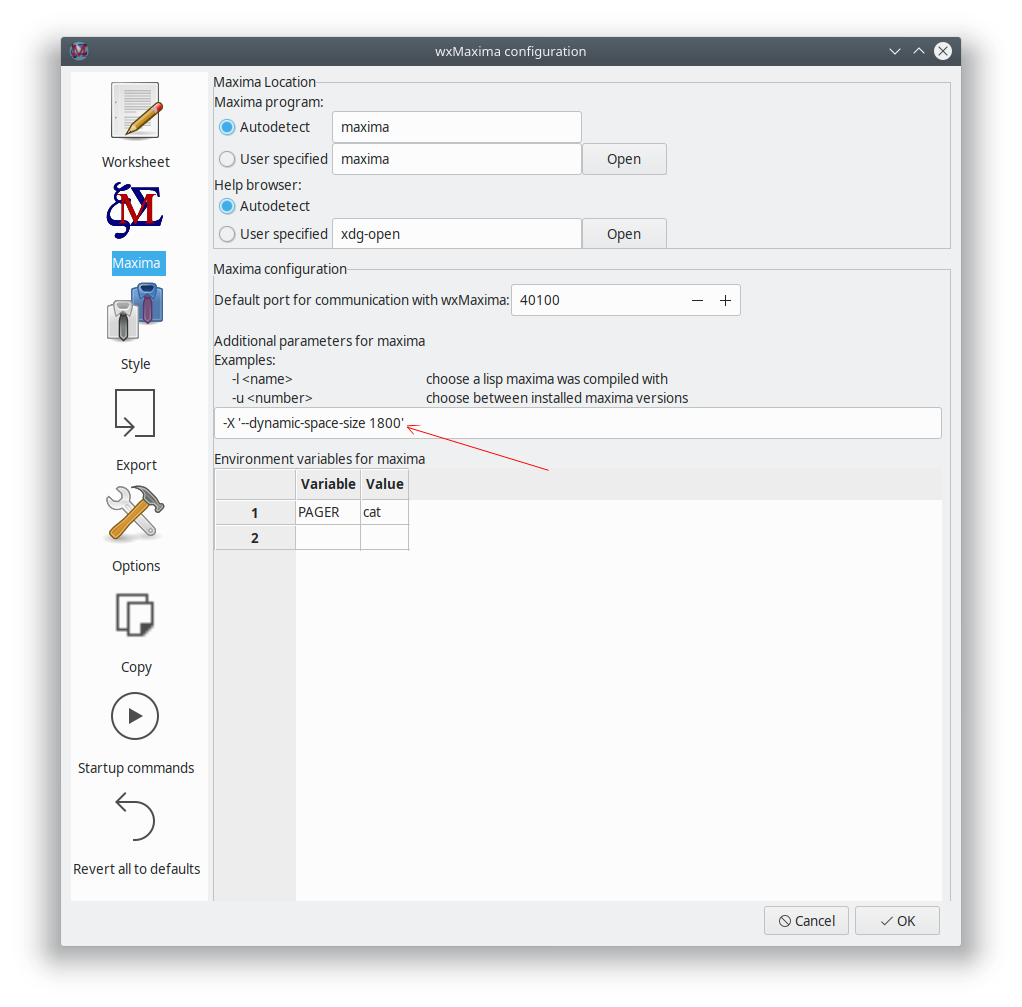Click the additional parameters field with dynamic-space-size

point(577,423)
